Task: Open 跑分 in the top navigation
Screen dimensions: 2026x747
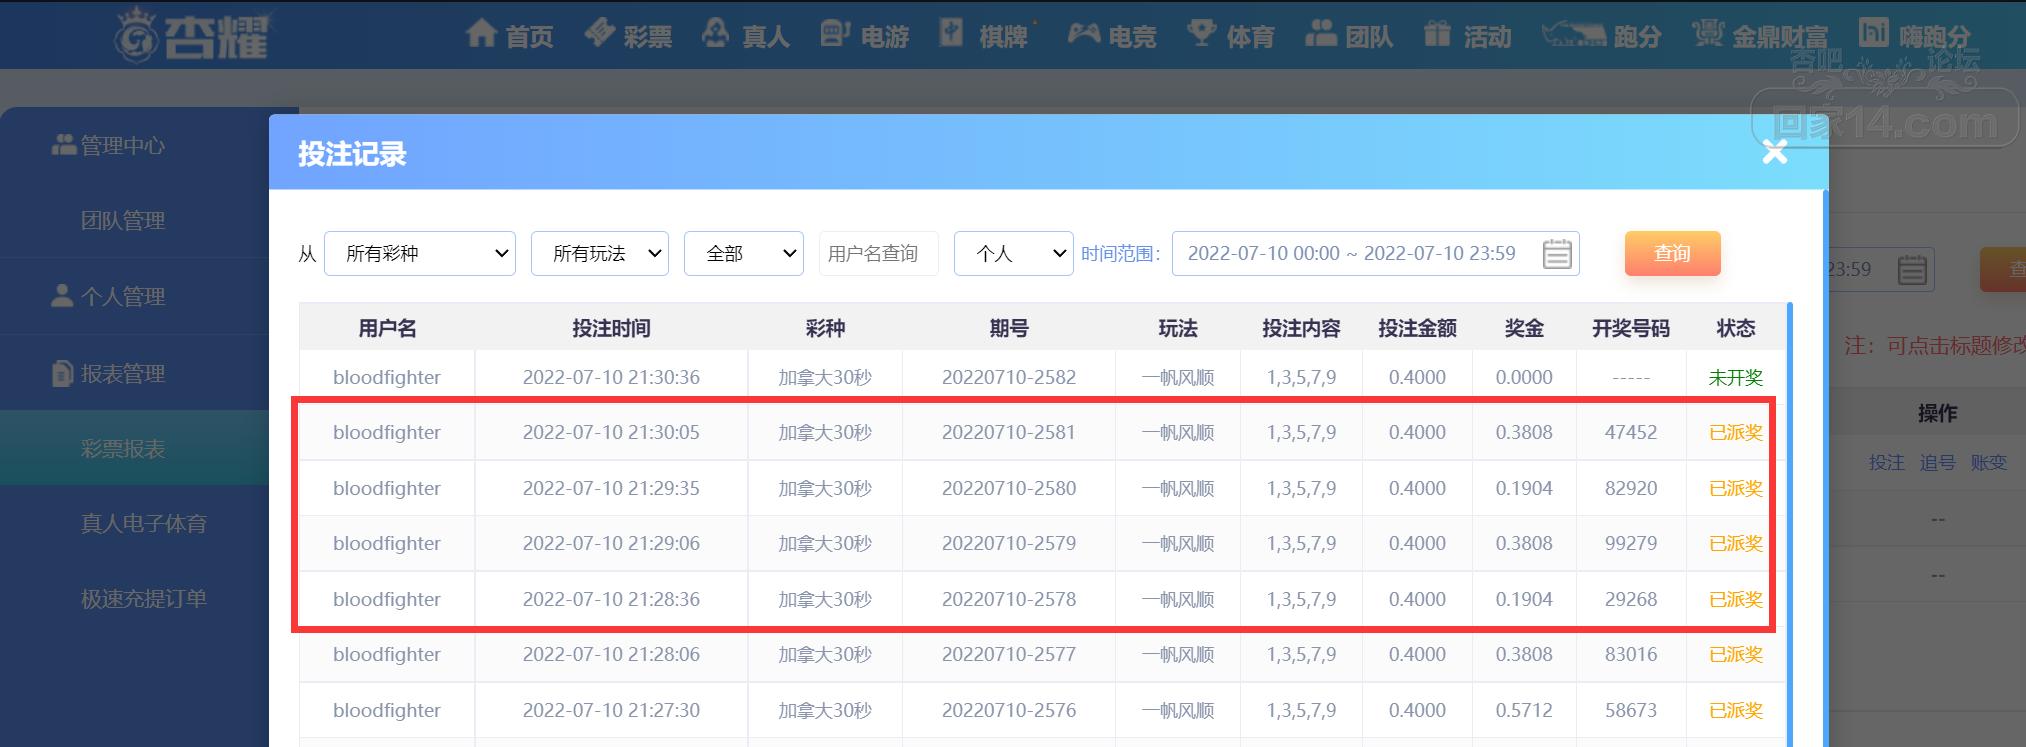Action: [x=1601, y=36]
